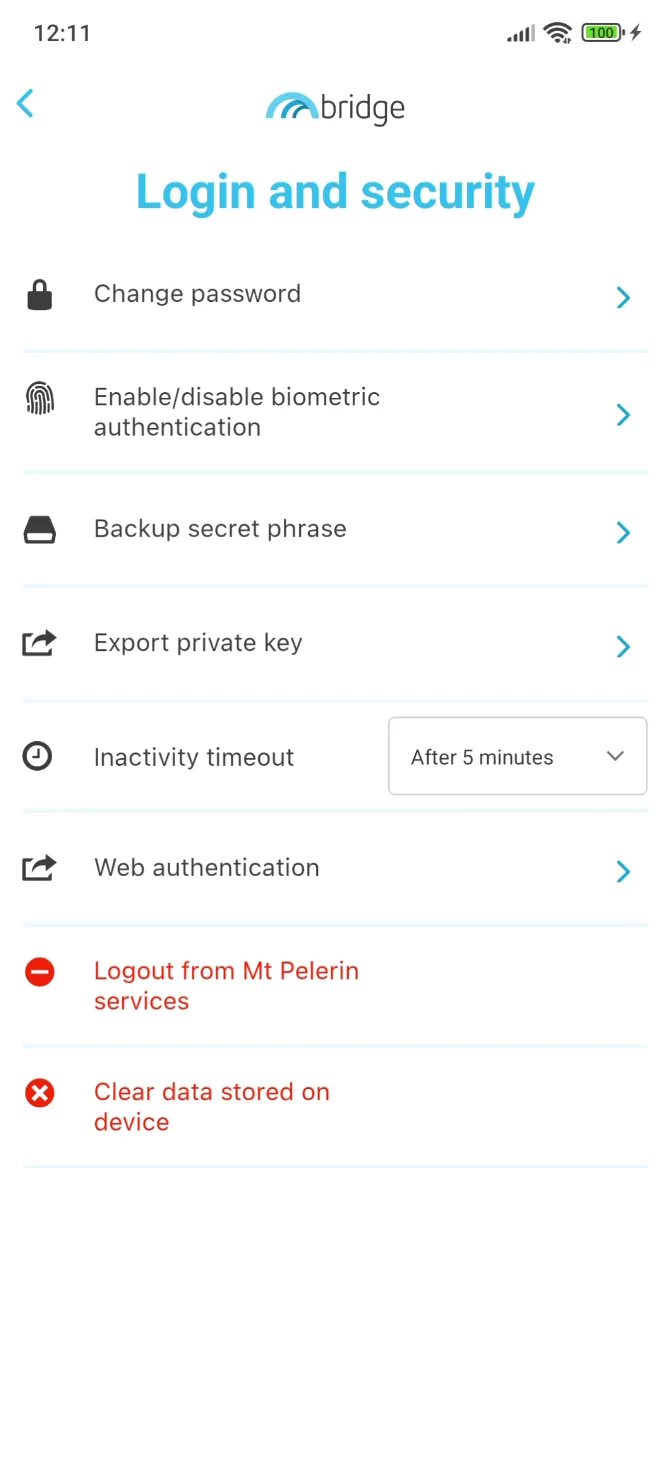The width and height of the screenshot is (664, 1458).
Task: Expand the Backup secret phrase option
Action: (x=622, y=533)
